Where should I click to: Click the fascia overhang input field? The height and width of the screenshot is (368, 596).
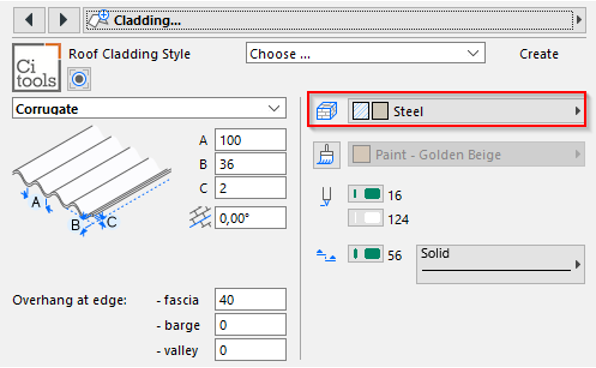tap(250, 300)
